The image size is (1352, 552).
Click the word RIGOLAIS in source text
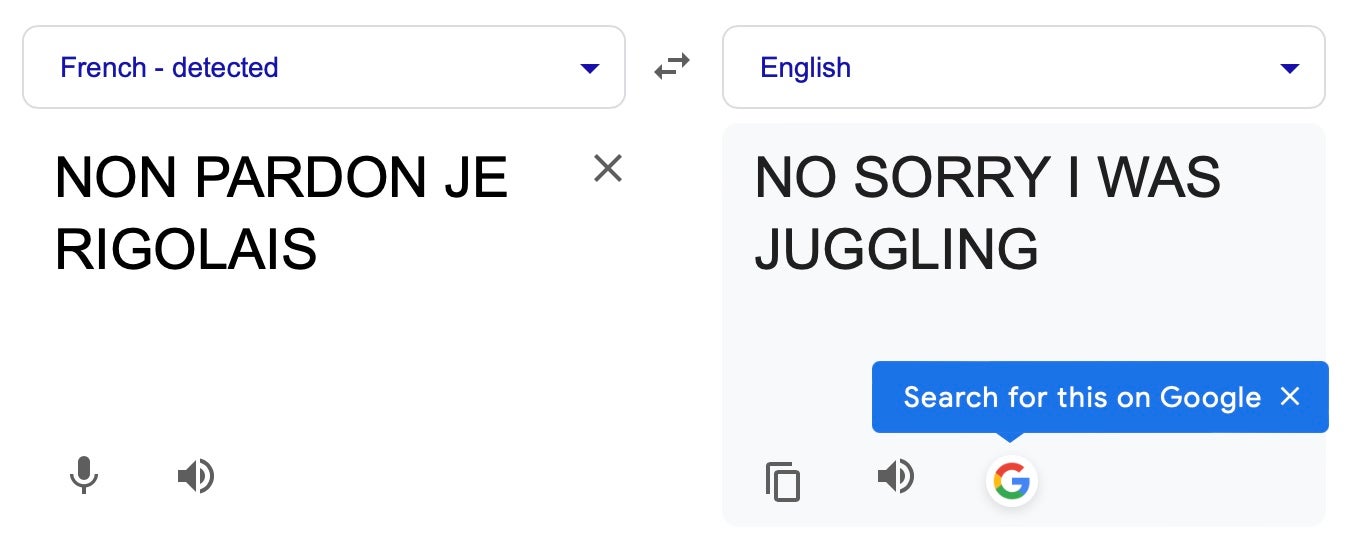tap(186, 250)
